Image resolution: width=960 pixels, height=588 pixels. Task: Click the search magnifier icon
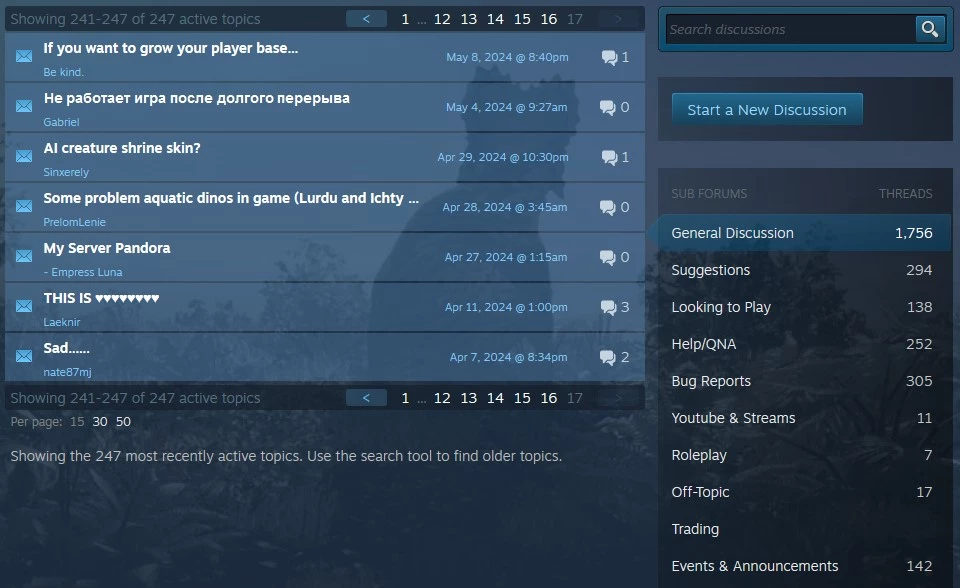pos(929,29)
